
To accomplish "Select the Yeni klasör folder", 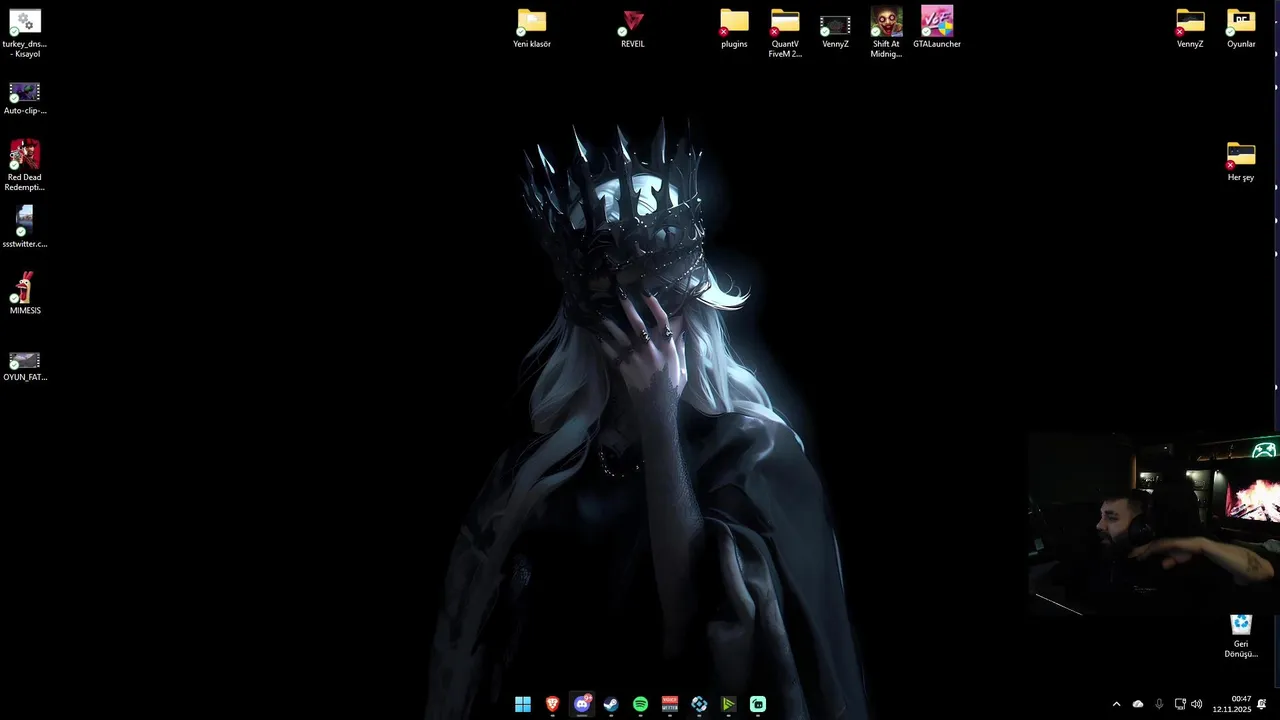I will pos(532,29).
